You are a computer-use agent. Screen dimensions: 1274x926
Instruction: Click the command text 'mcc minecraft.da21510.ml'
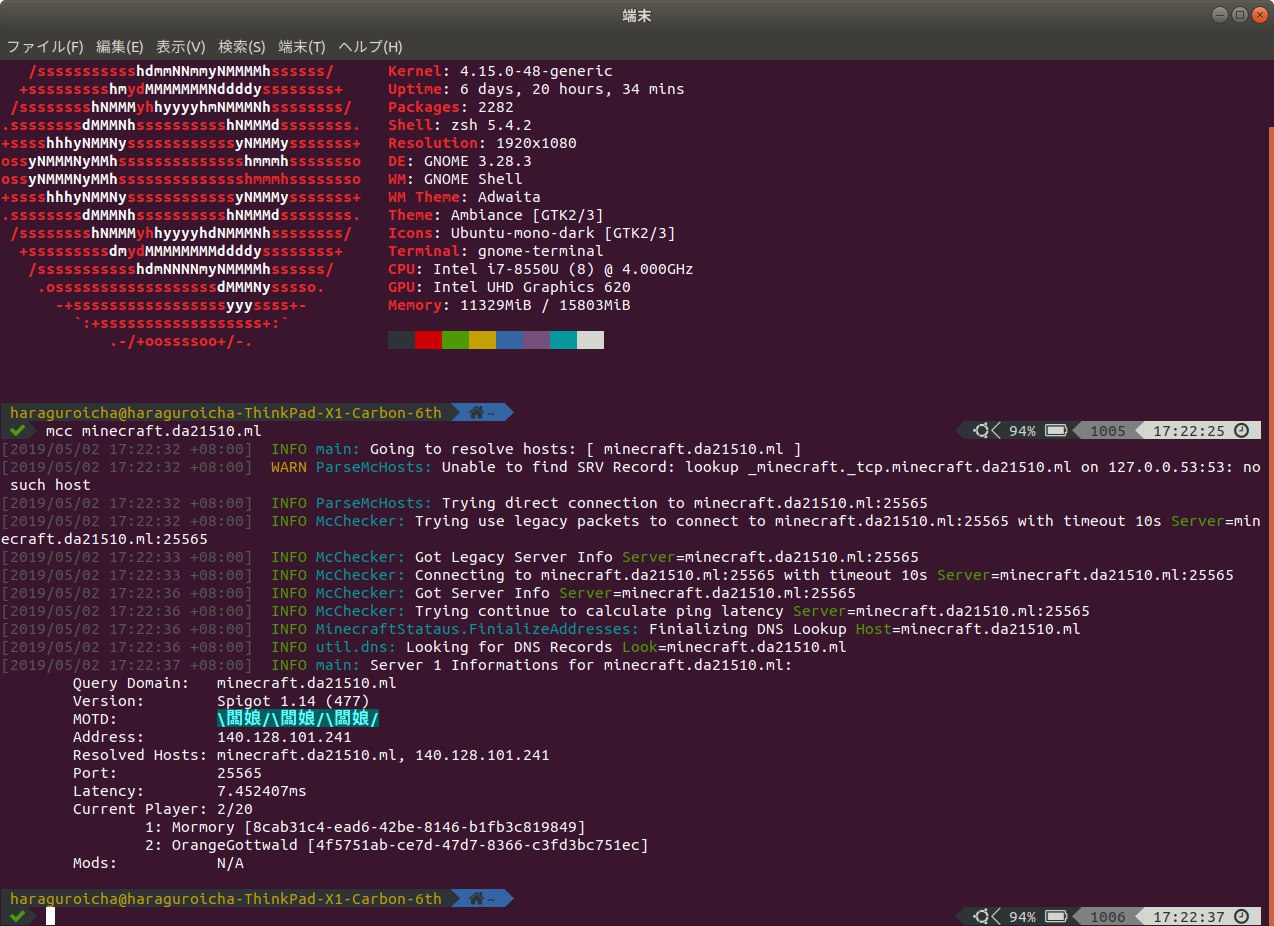[x=154, y=430]
